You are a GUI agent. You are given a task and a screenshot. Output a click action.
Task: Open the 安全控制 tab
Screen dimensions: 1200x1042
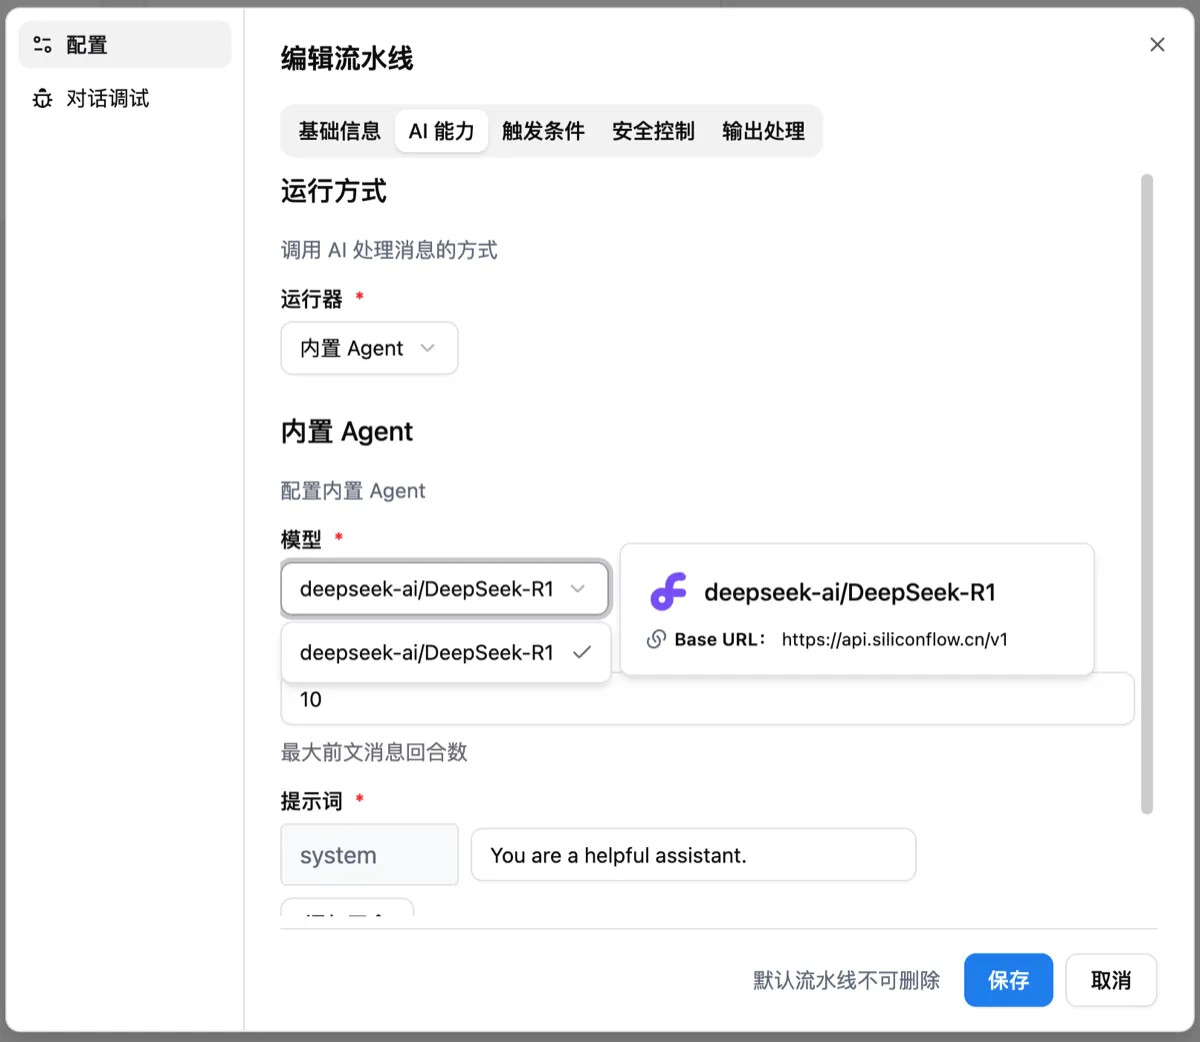[x=653, y=131]
